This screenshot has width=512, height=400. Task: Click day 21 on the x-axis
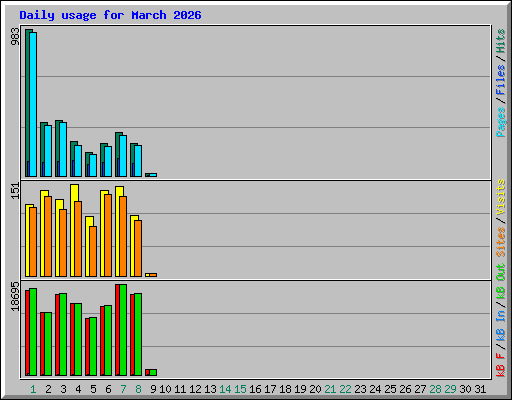pos(330,389)
